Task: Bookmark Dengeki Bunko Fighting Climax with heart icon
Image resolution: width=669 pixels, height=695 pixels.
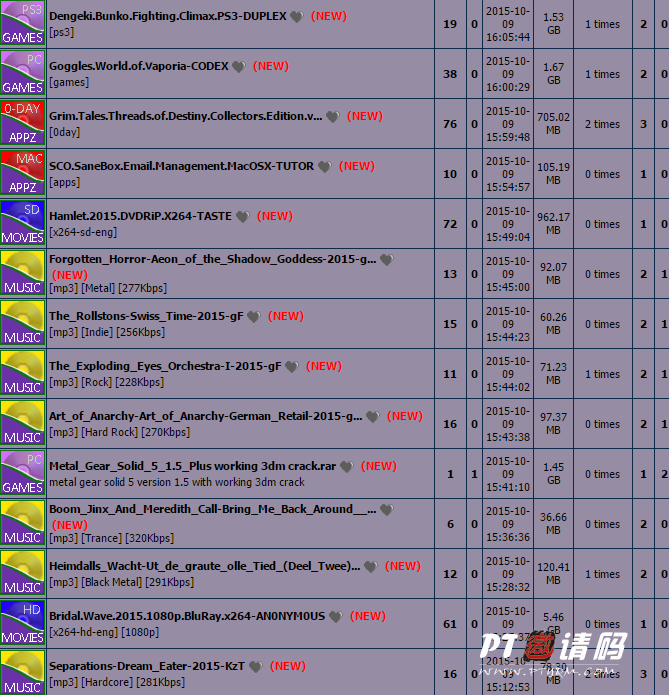Action: click(x=297, y=17)
